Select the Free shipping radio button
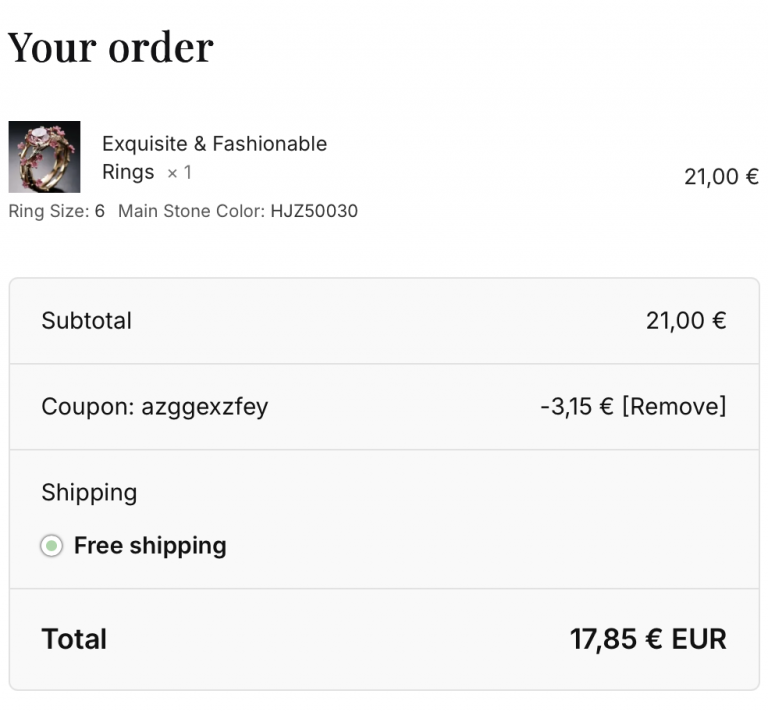768x712 pixels. pos(51,546)
